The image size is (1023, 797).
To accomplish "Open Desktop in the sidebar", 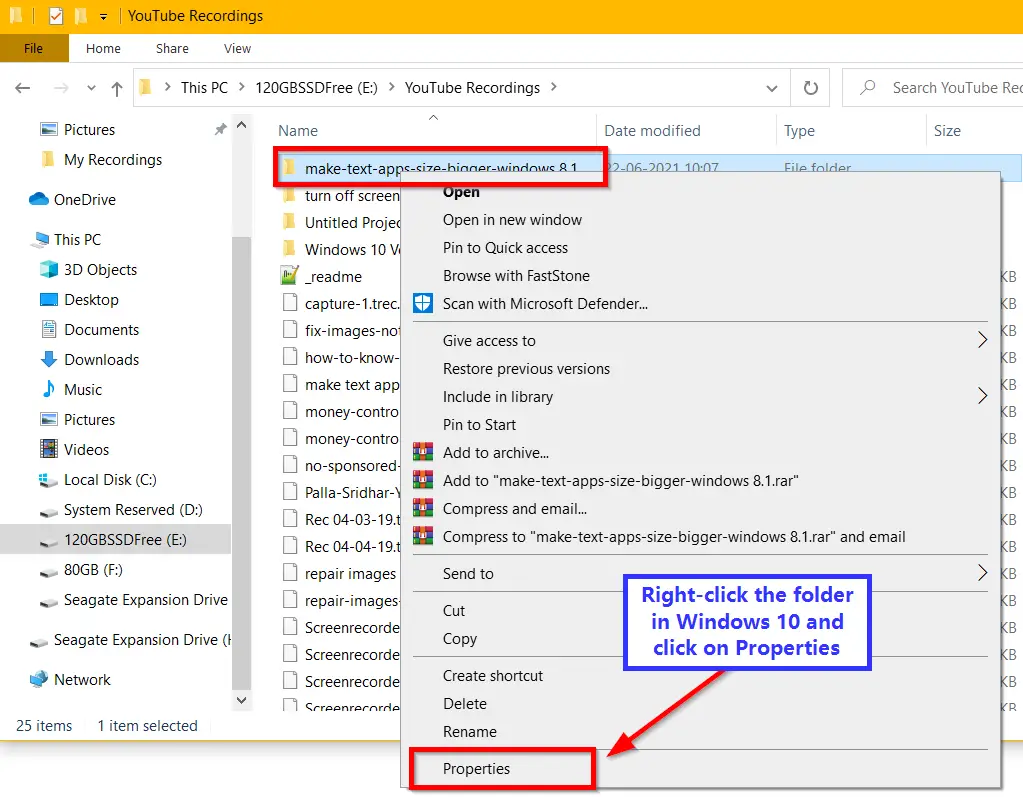I will coord(91,299).
